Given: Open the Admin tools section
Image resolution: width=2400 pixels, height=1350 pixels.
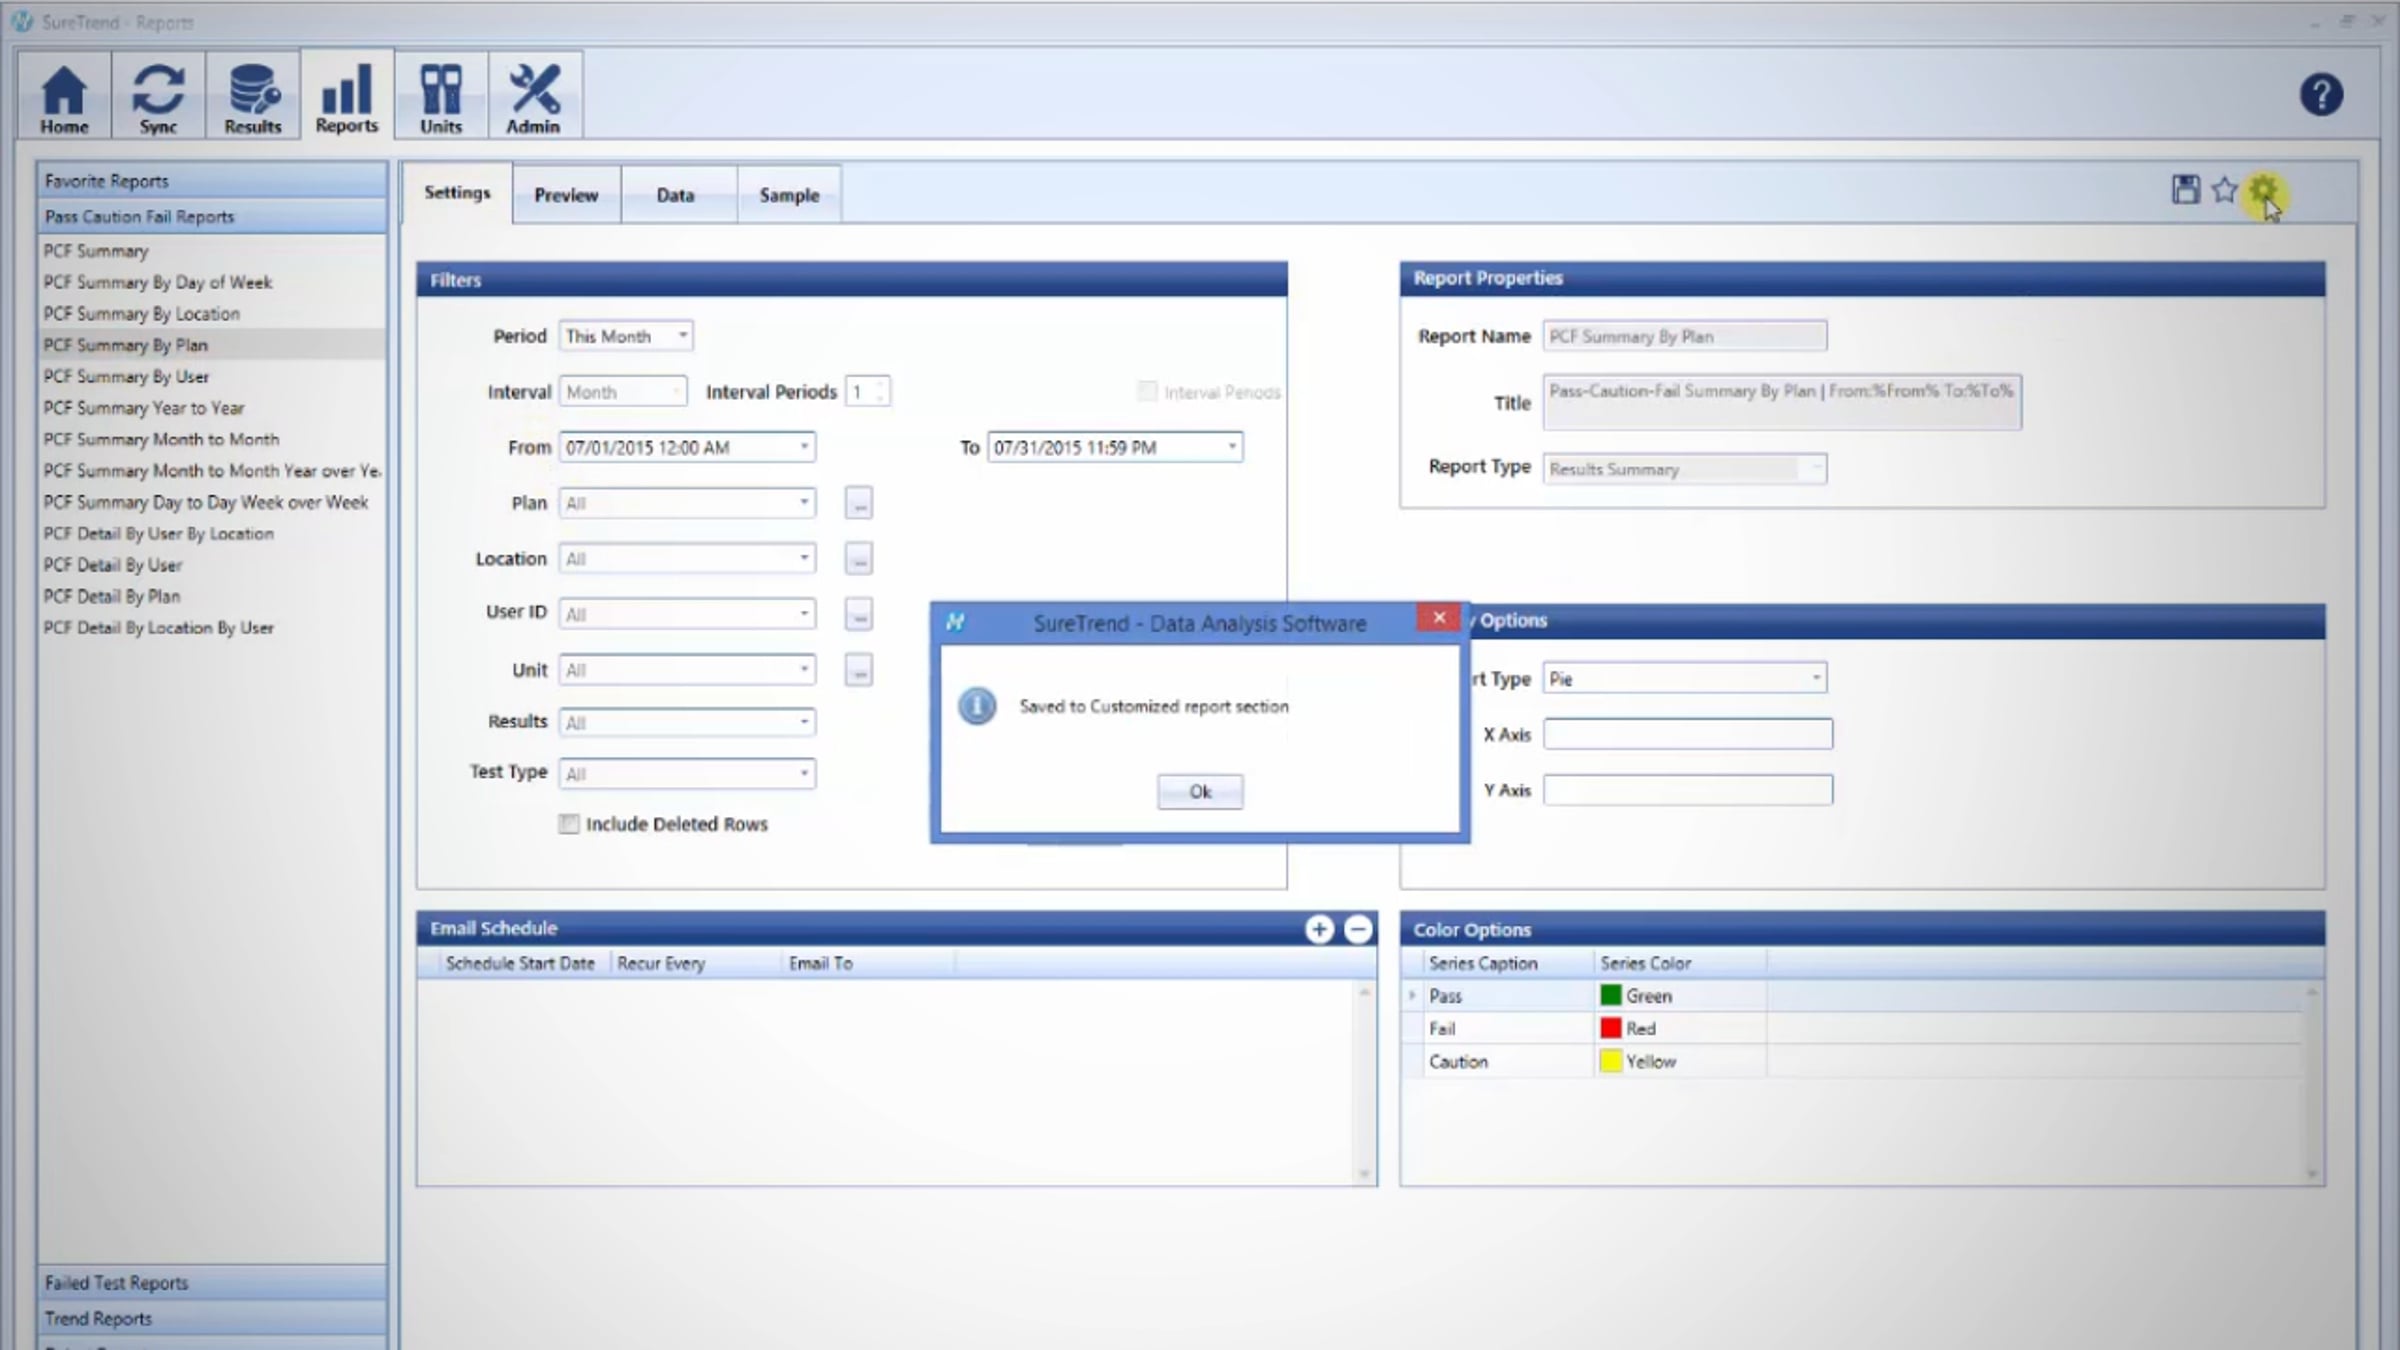Looking at the screenshot, I should pyautogui.click(x=534, y=96).
